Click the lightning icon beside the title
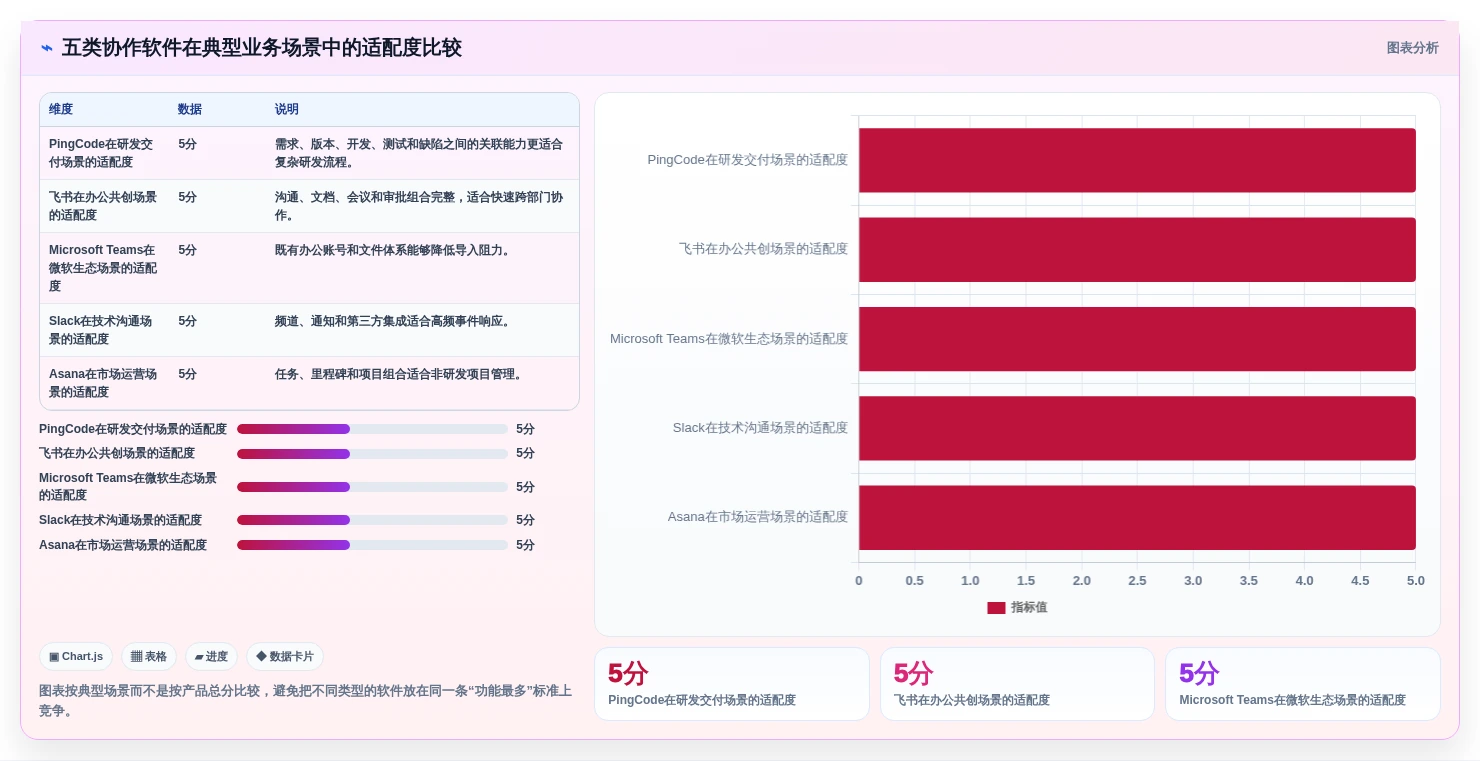 pyautogui.click(x=47, y=48)
